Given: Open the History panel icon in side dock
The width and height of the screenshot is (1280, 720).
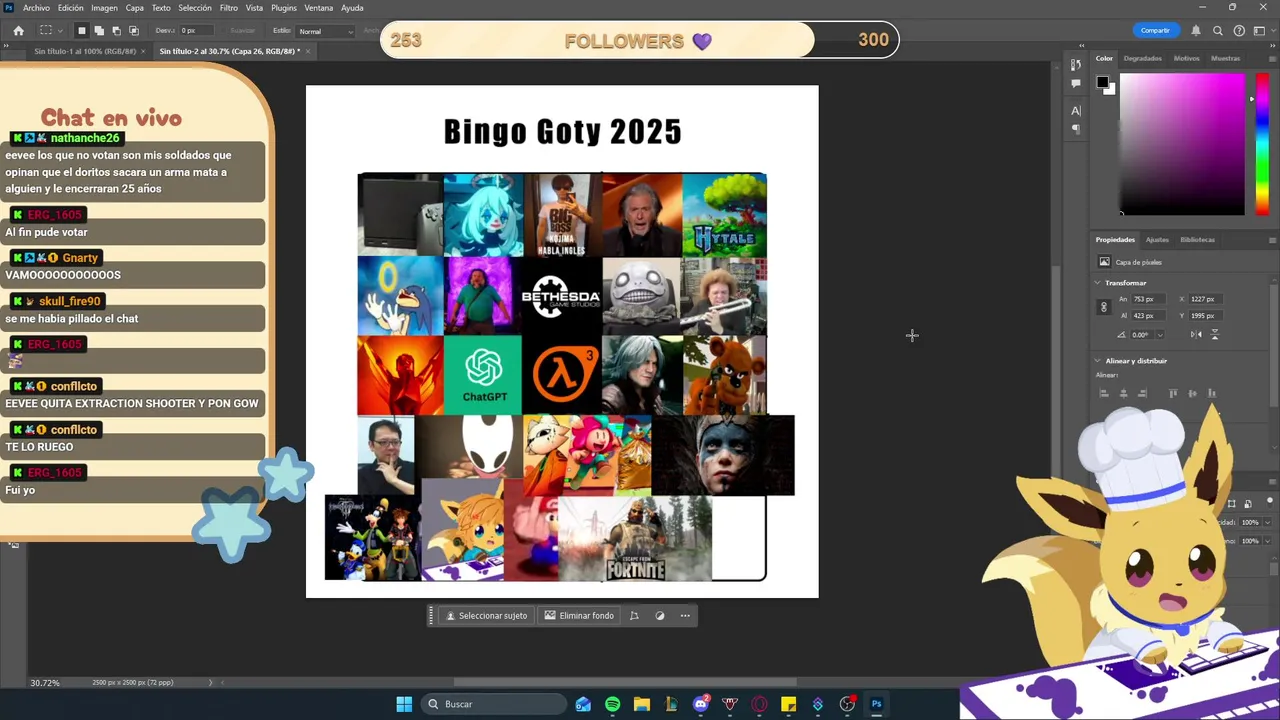Looking at the screenshot, I should click(1076, 65).
